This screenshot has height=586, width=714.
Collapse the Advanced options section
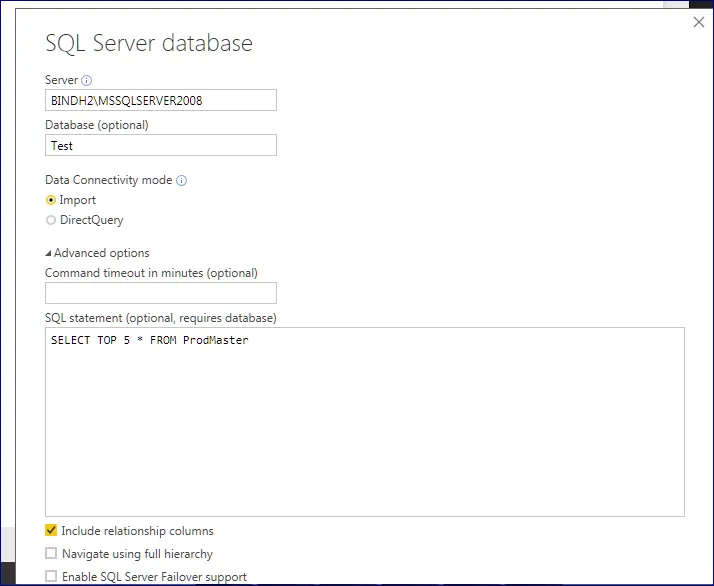point(48,253)
